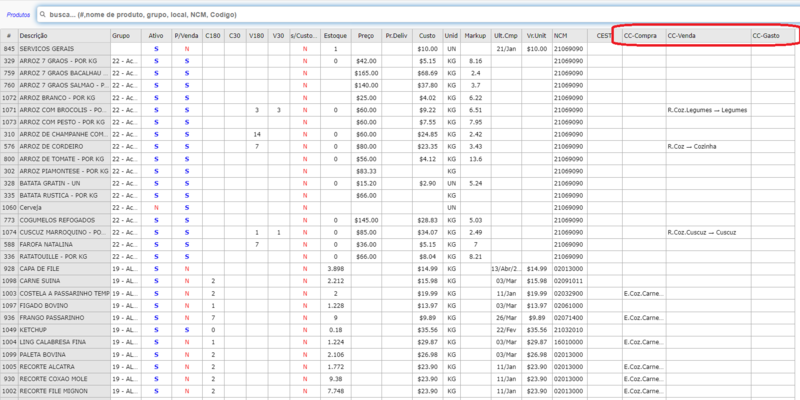Select the RATATOUILLE - POR KG product
Viewport: 800px width, 400px height.
(64, 257)
